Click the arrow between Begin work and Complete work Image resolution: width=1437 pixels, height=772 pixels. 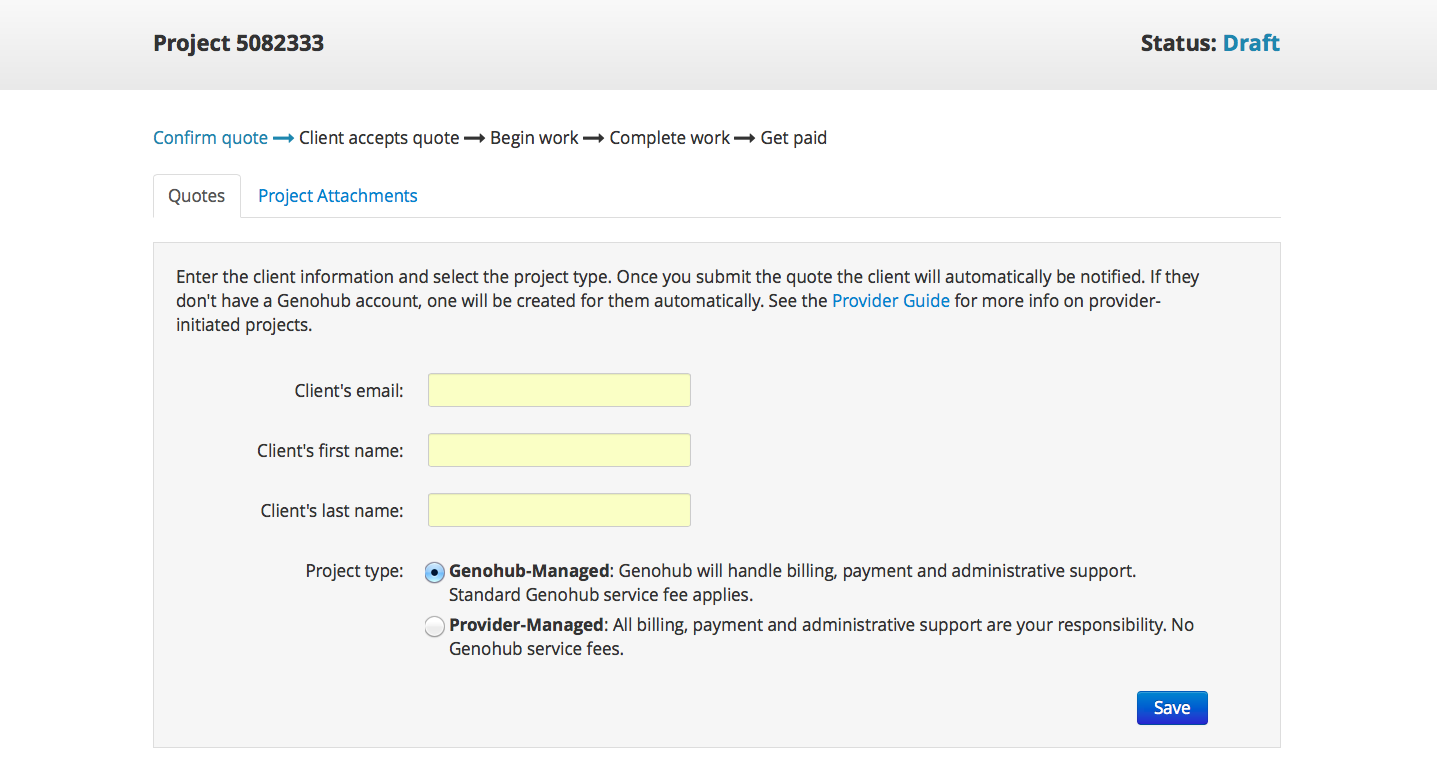tap(593, 138)
